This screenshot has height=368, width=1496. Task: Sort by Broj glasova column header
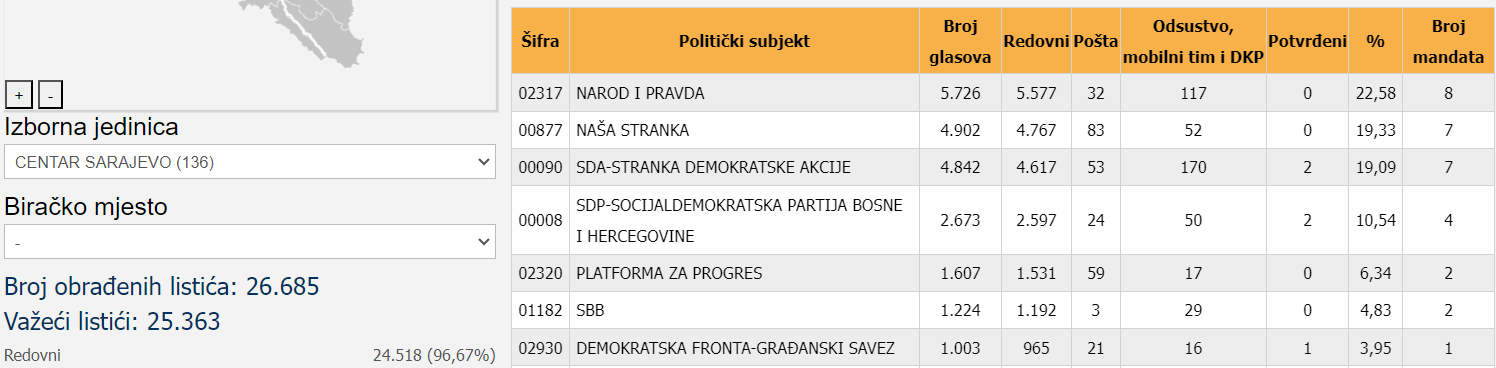[x=960, y=41]
